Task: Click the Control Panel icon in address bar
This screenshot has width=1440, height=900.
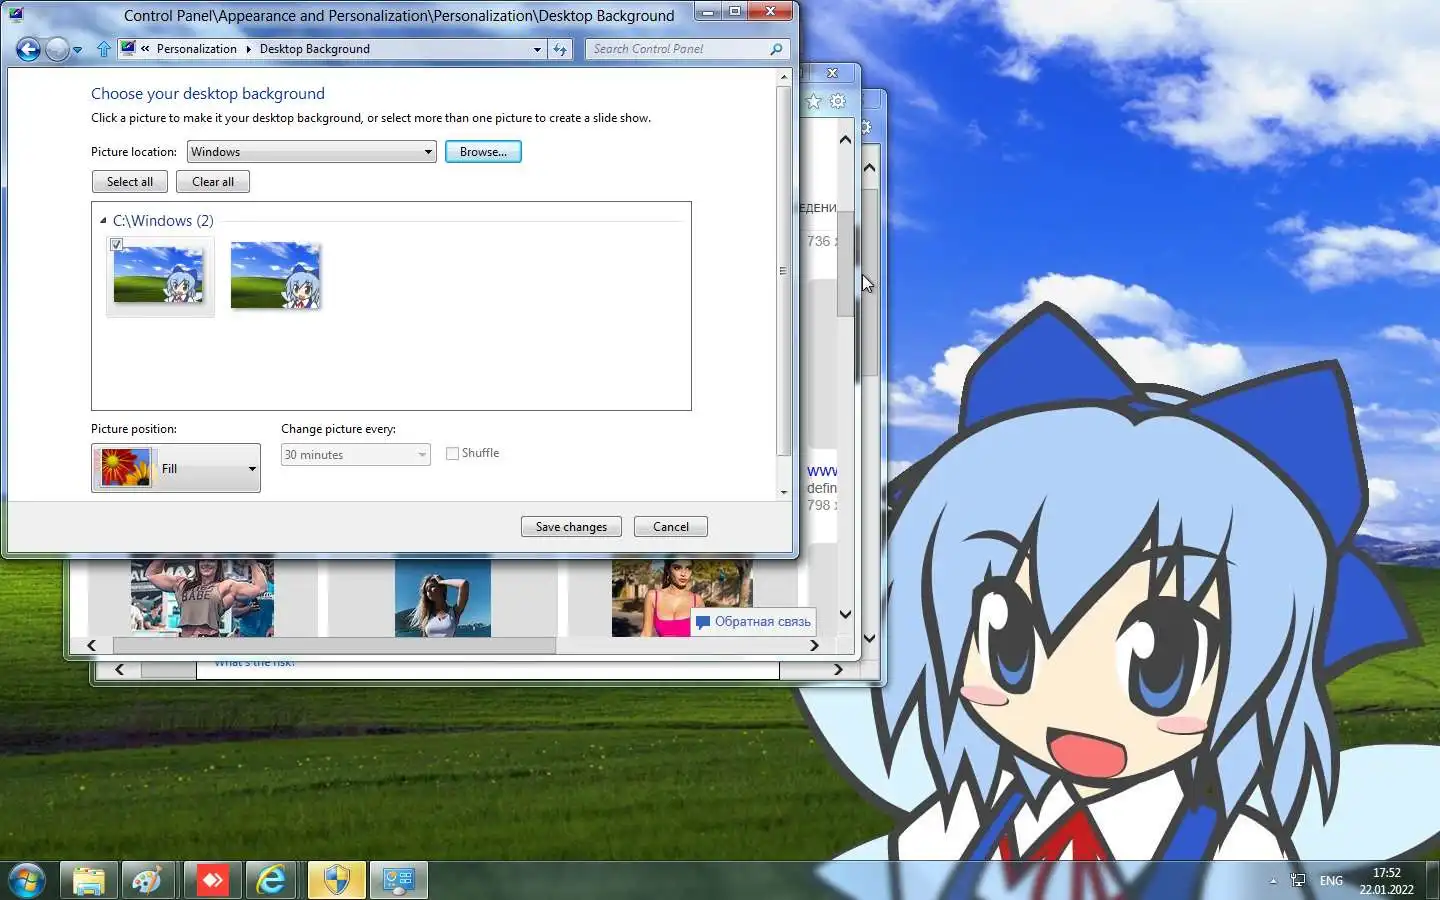Action: click(x=127, y=48)
